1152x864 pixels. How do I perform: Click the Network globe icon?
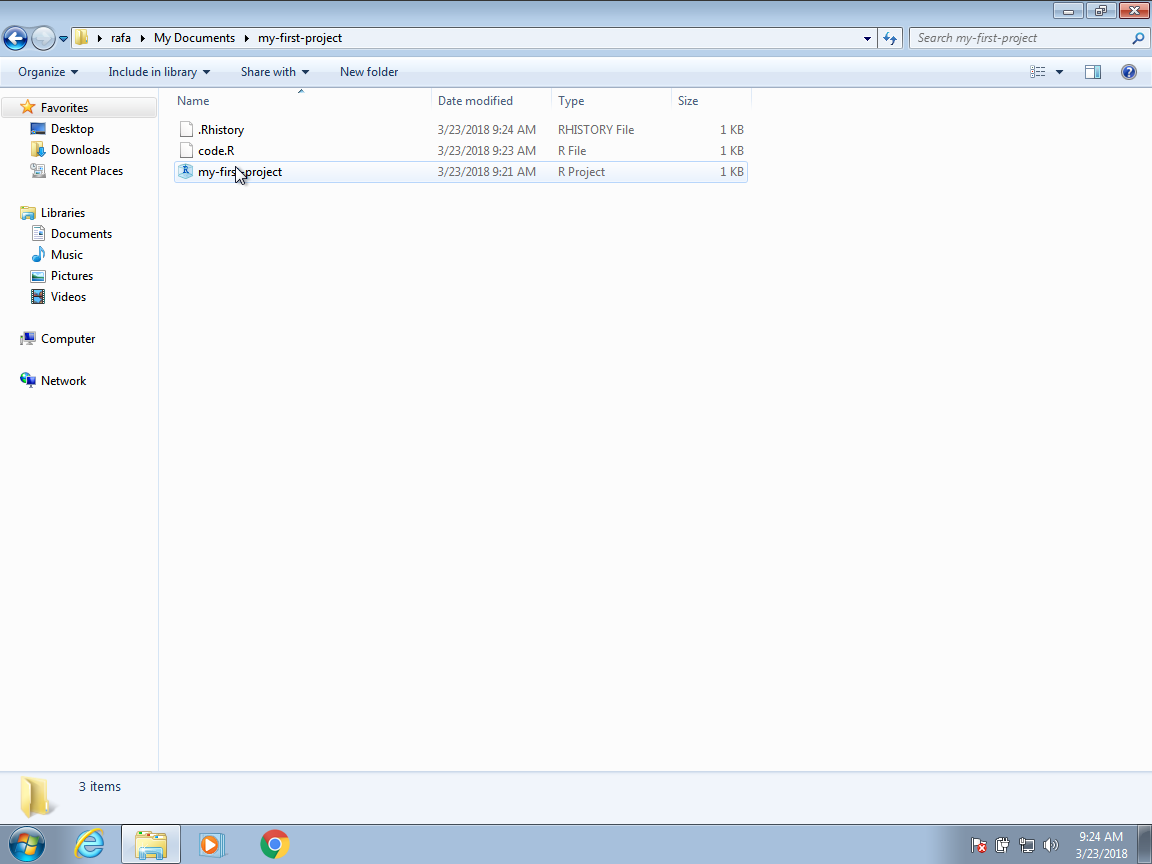[x=28, y=381]
